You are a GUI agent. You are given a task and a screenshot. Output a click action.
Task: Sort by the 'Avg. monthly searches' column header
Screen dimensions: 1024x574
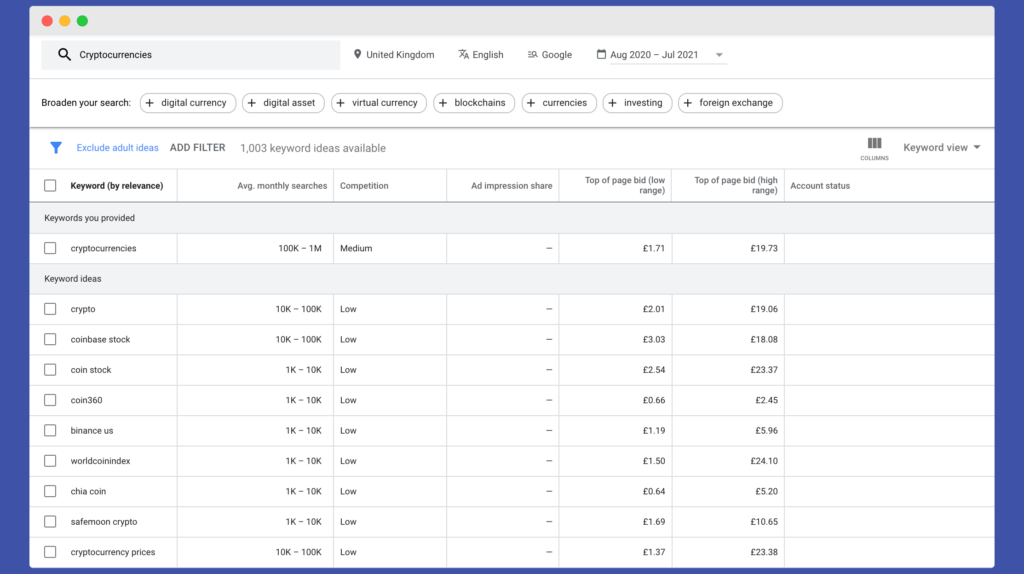pyautogui.click(x=282, y=186)
